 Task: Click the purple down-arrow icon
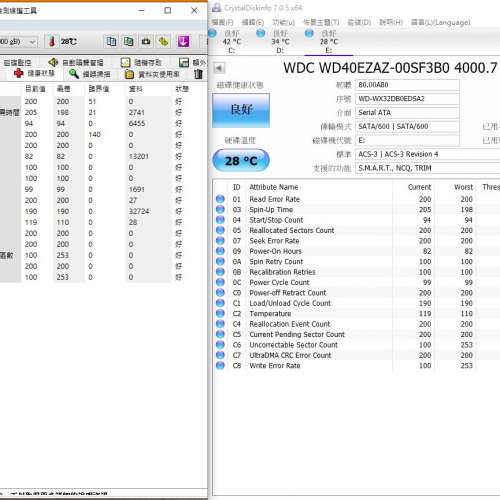[x=183, y=42]
